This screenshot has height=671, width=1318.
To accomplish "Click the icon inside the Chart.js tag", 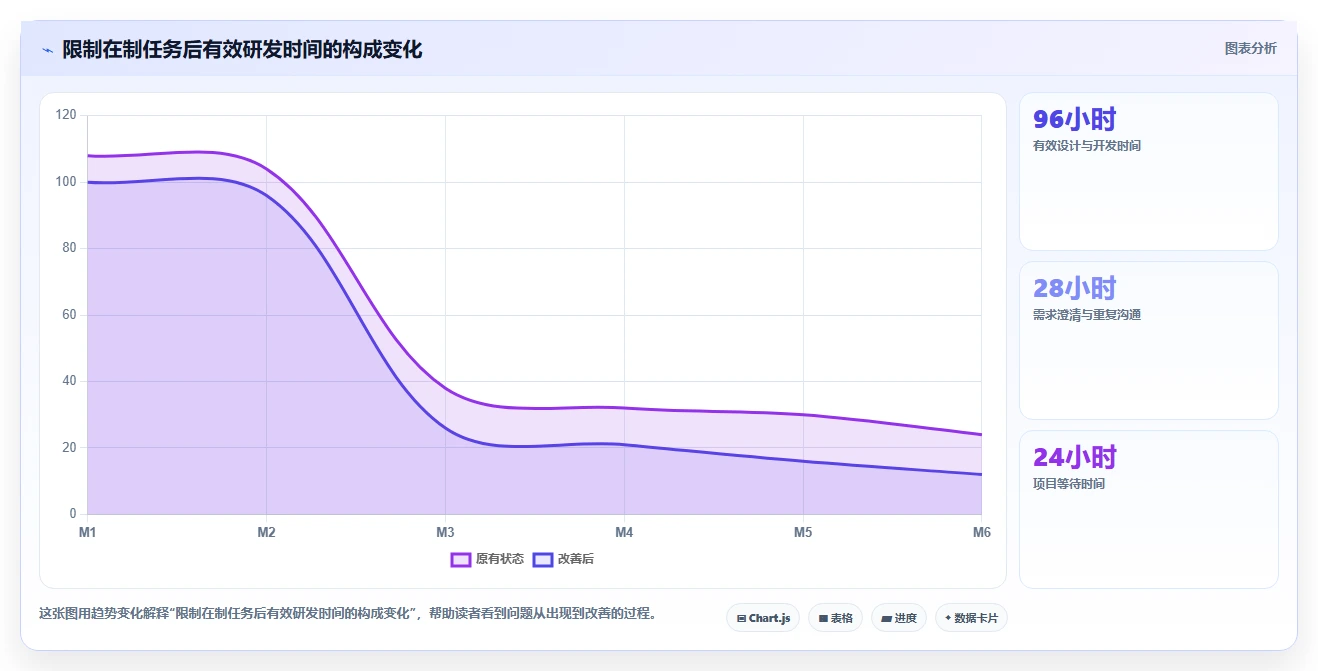I will 741,619.
